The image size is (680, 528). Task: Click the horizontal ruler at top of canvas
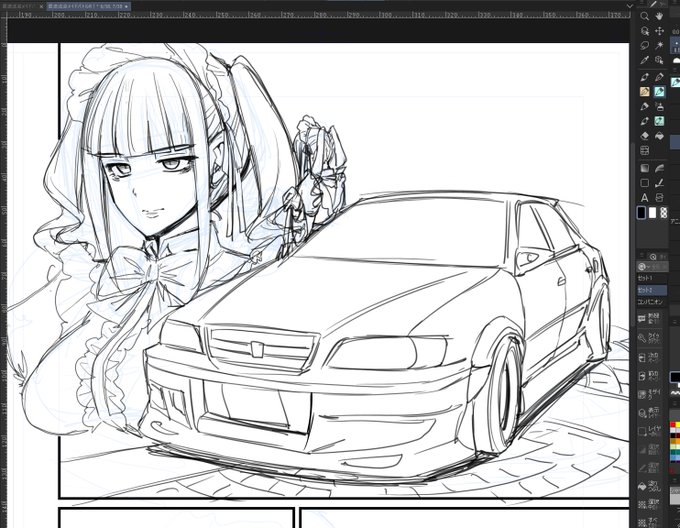click(x=319, y=15)
